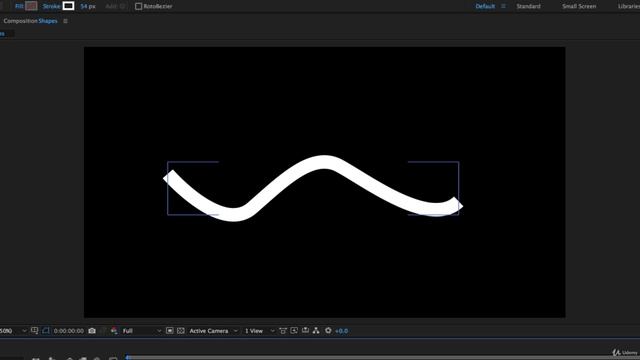Switch to the Standard workspace

[x=528, y=6]
